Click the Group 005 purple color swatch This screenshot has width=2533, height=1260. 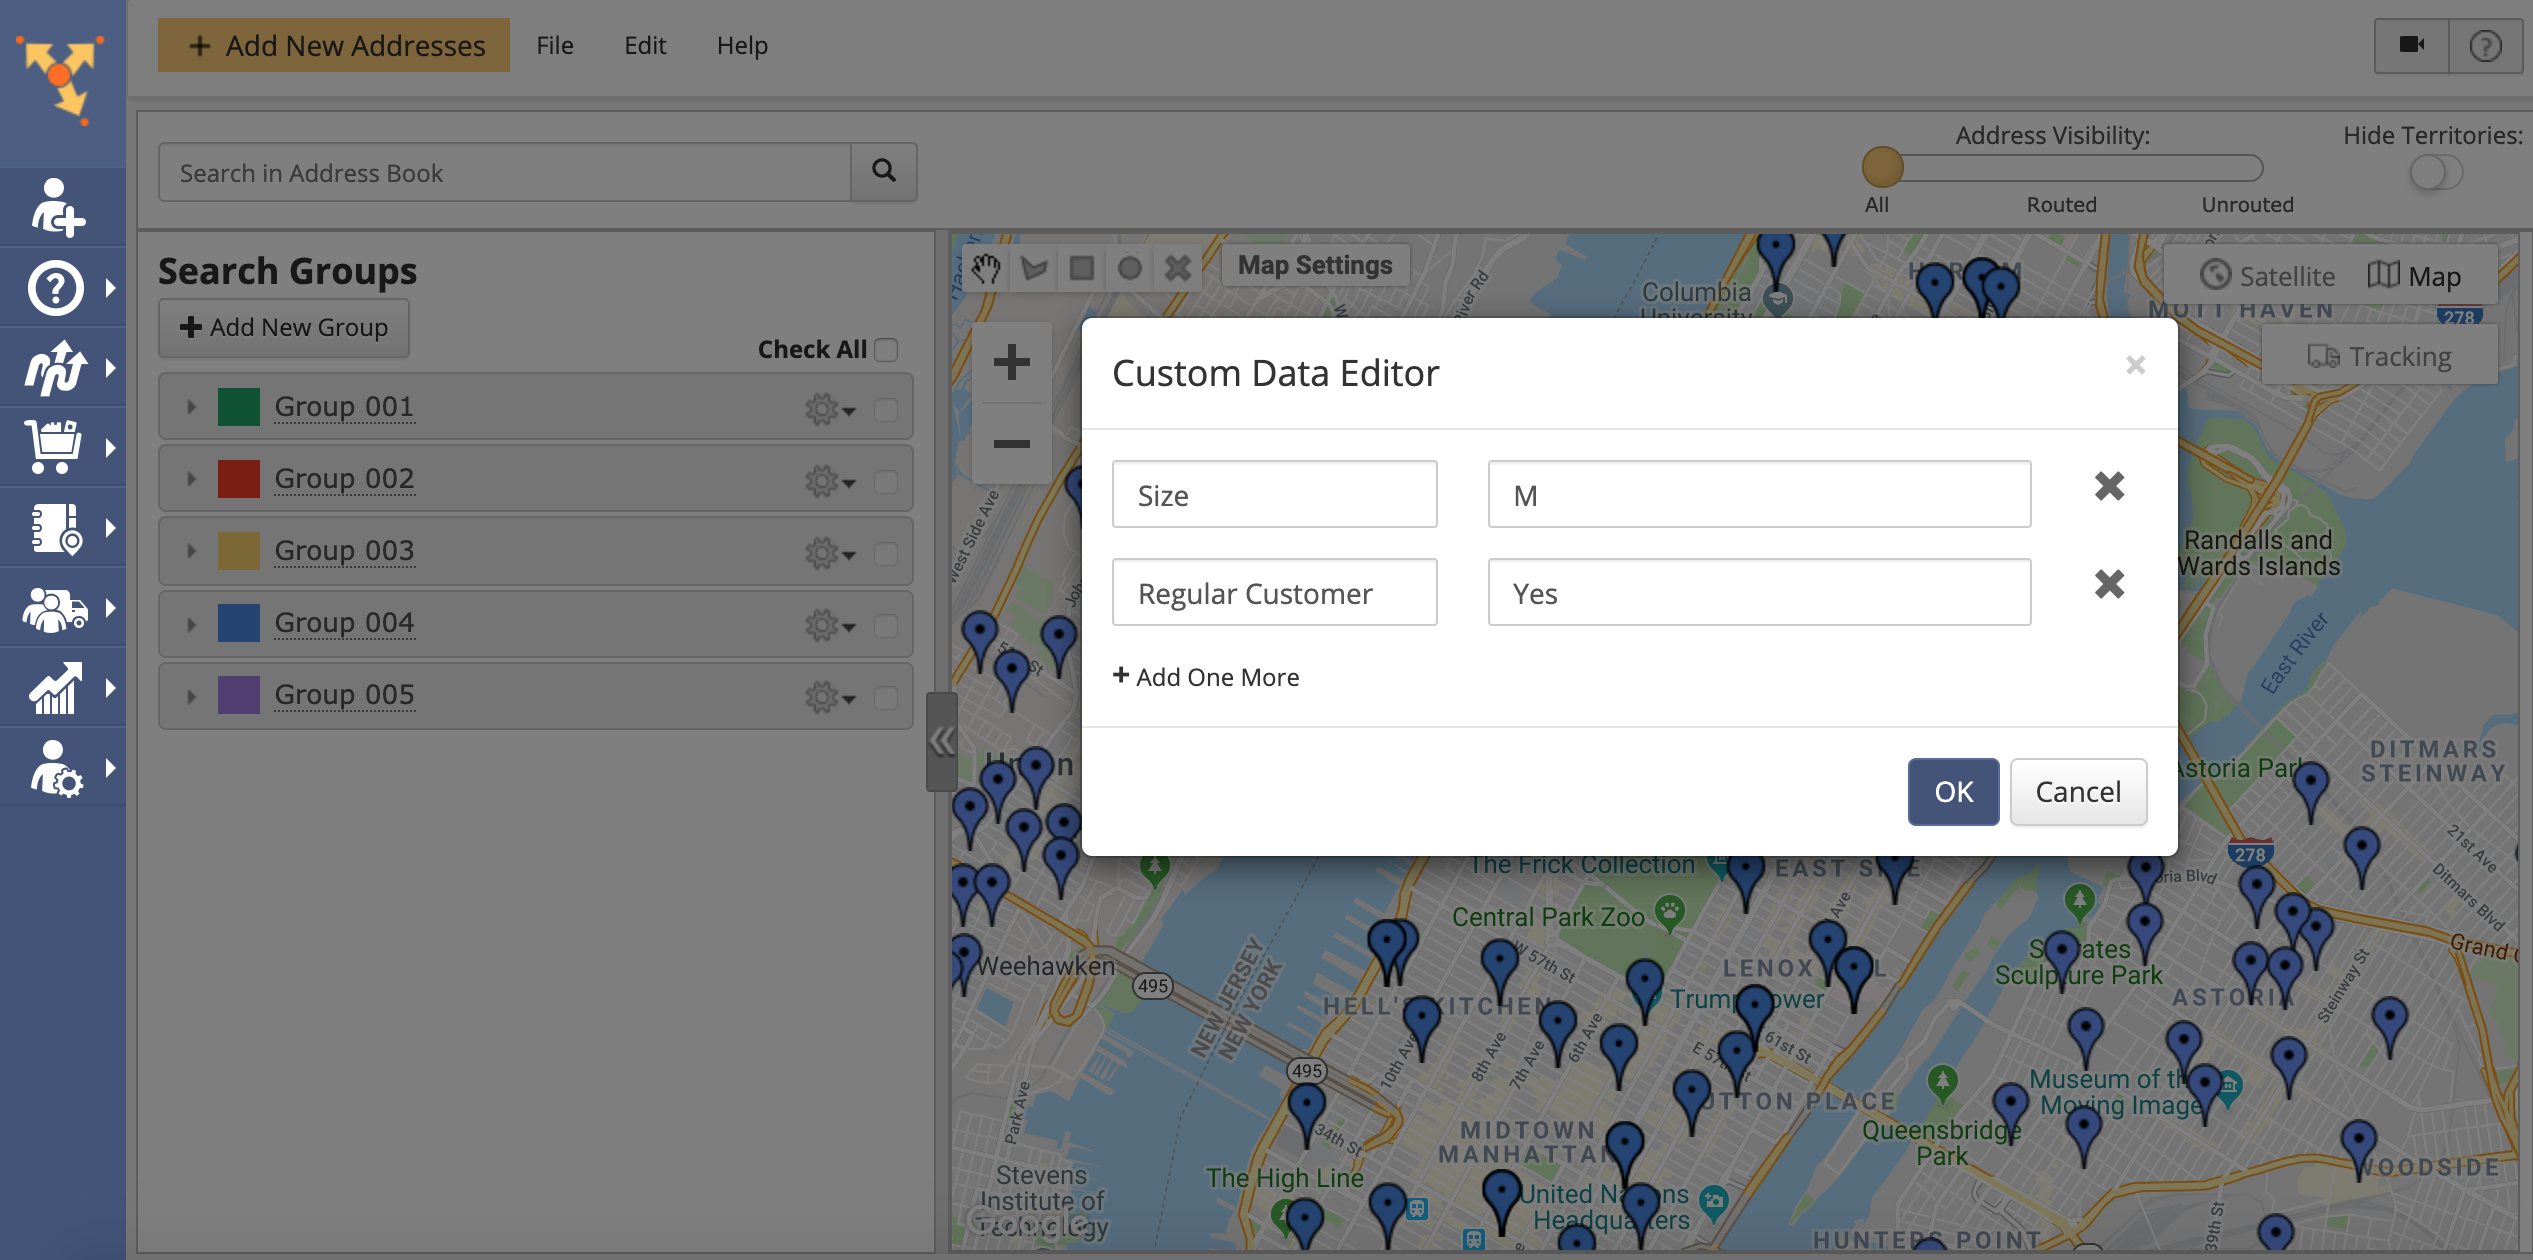[239, 695]
